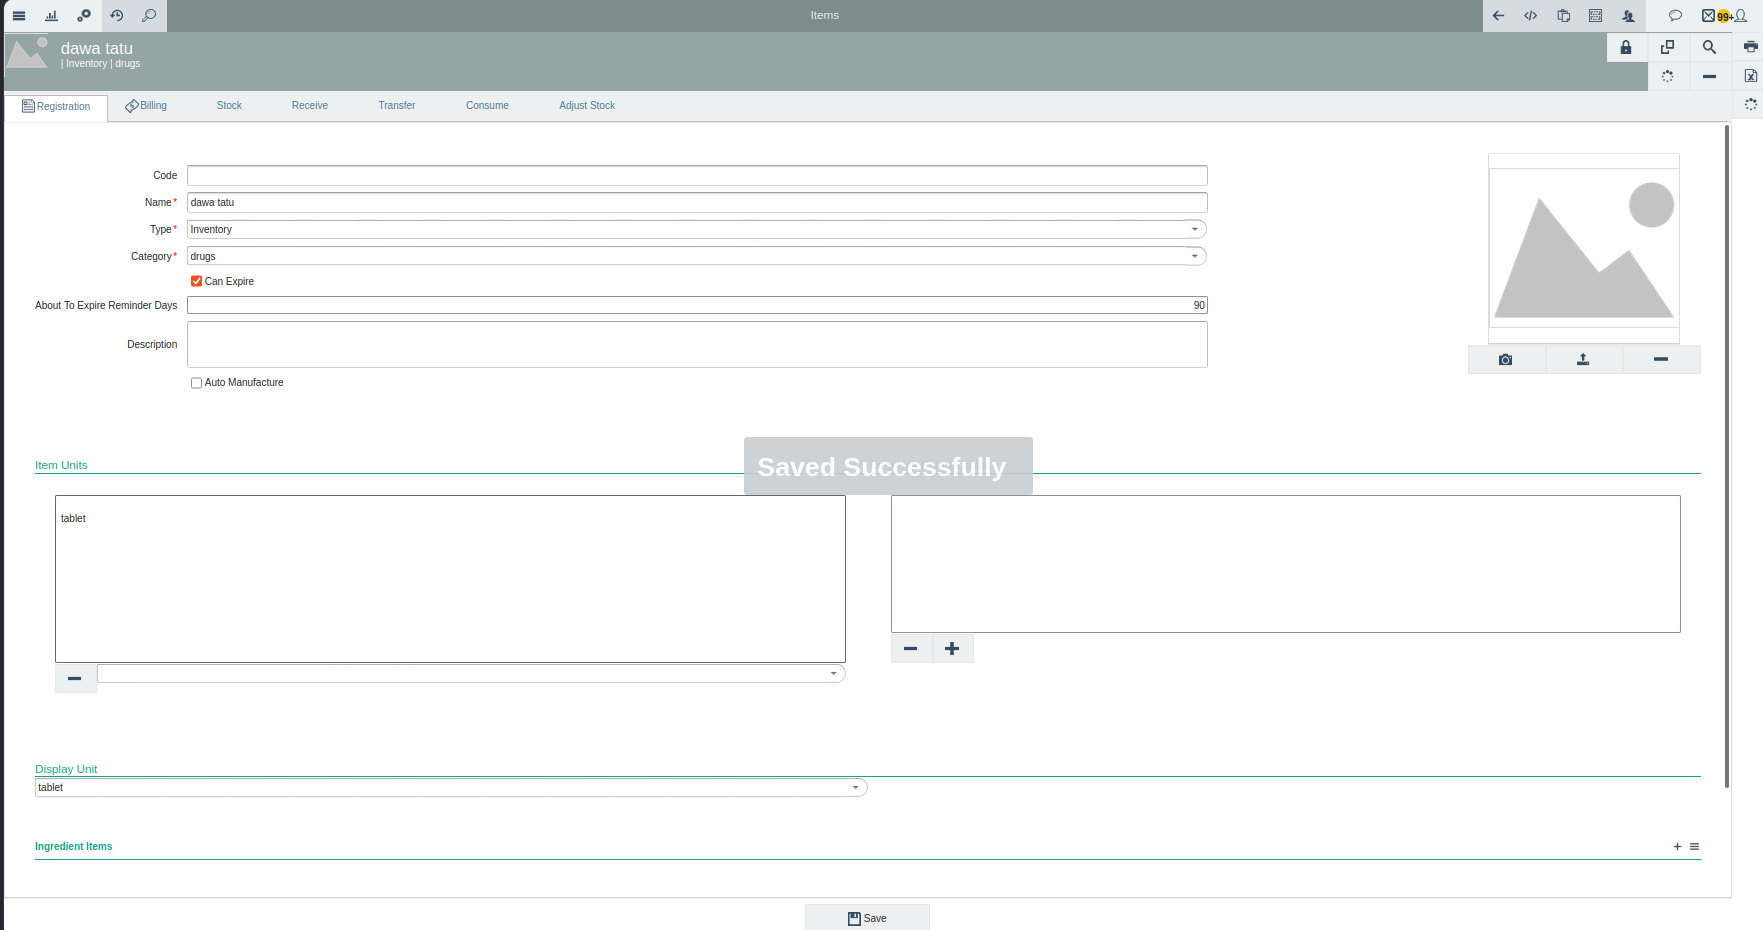Open the bar chart reports icon
Image resolution: width=1763 pixels, height=930 pixels.
pyautogui.click(x=51, y=16)
